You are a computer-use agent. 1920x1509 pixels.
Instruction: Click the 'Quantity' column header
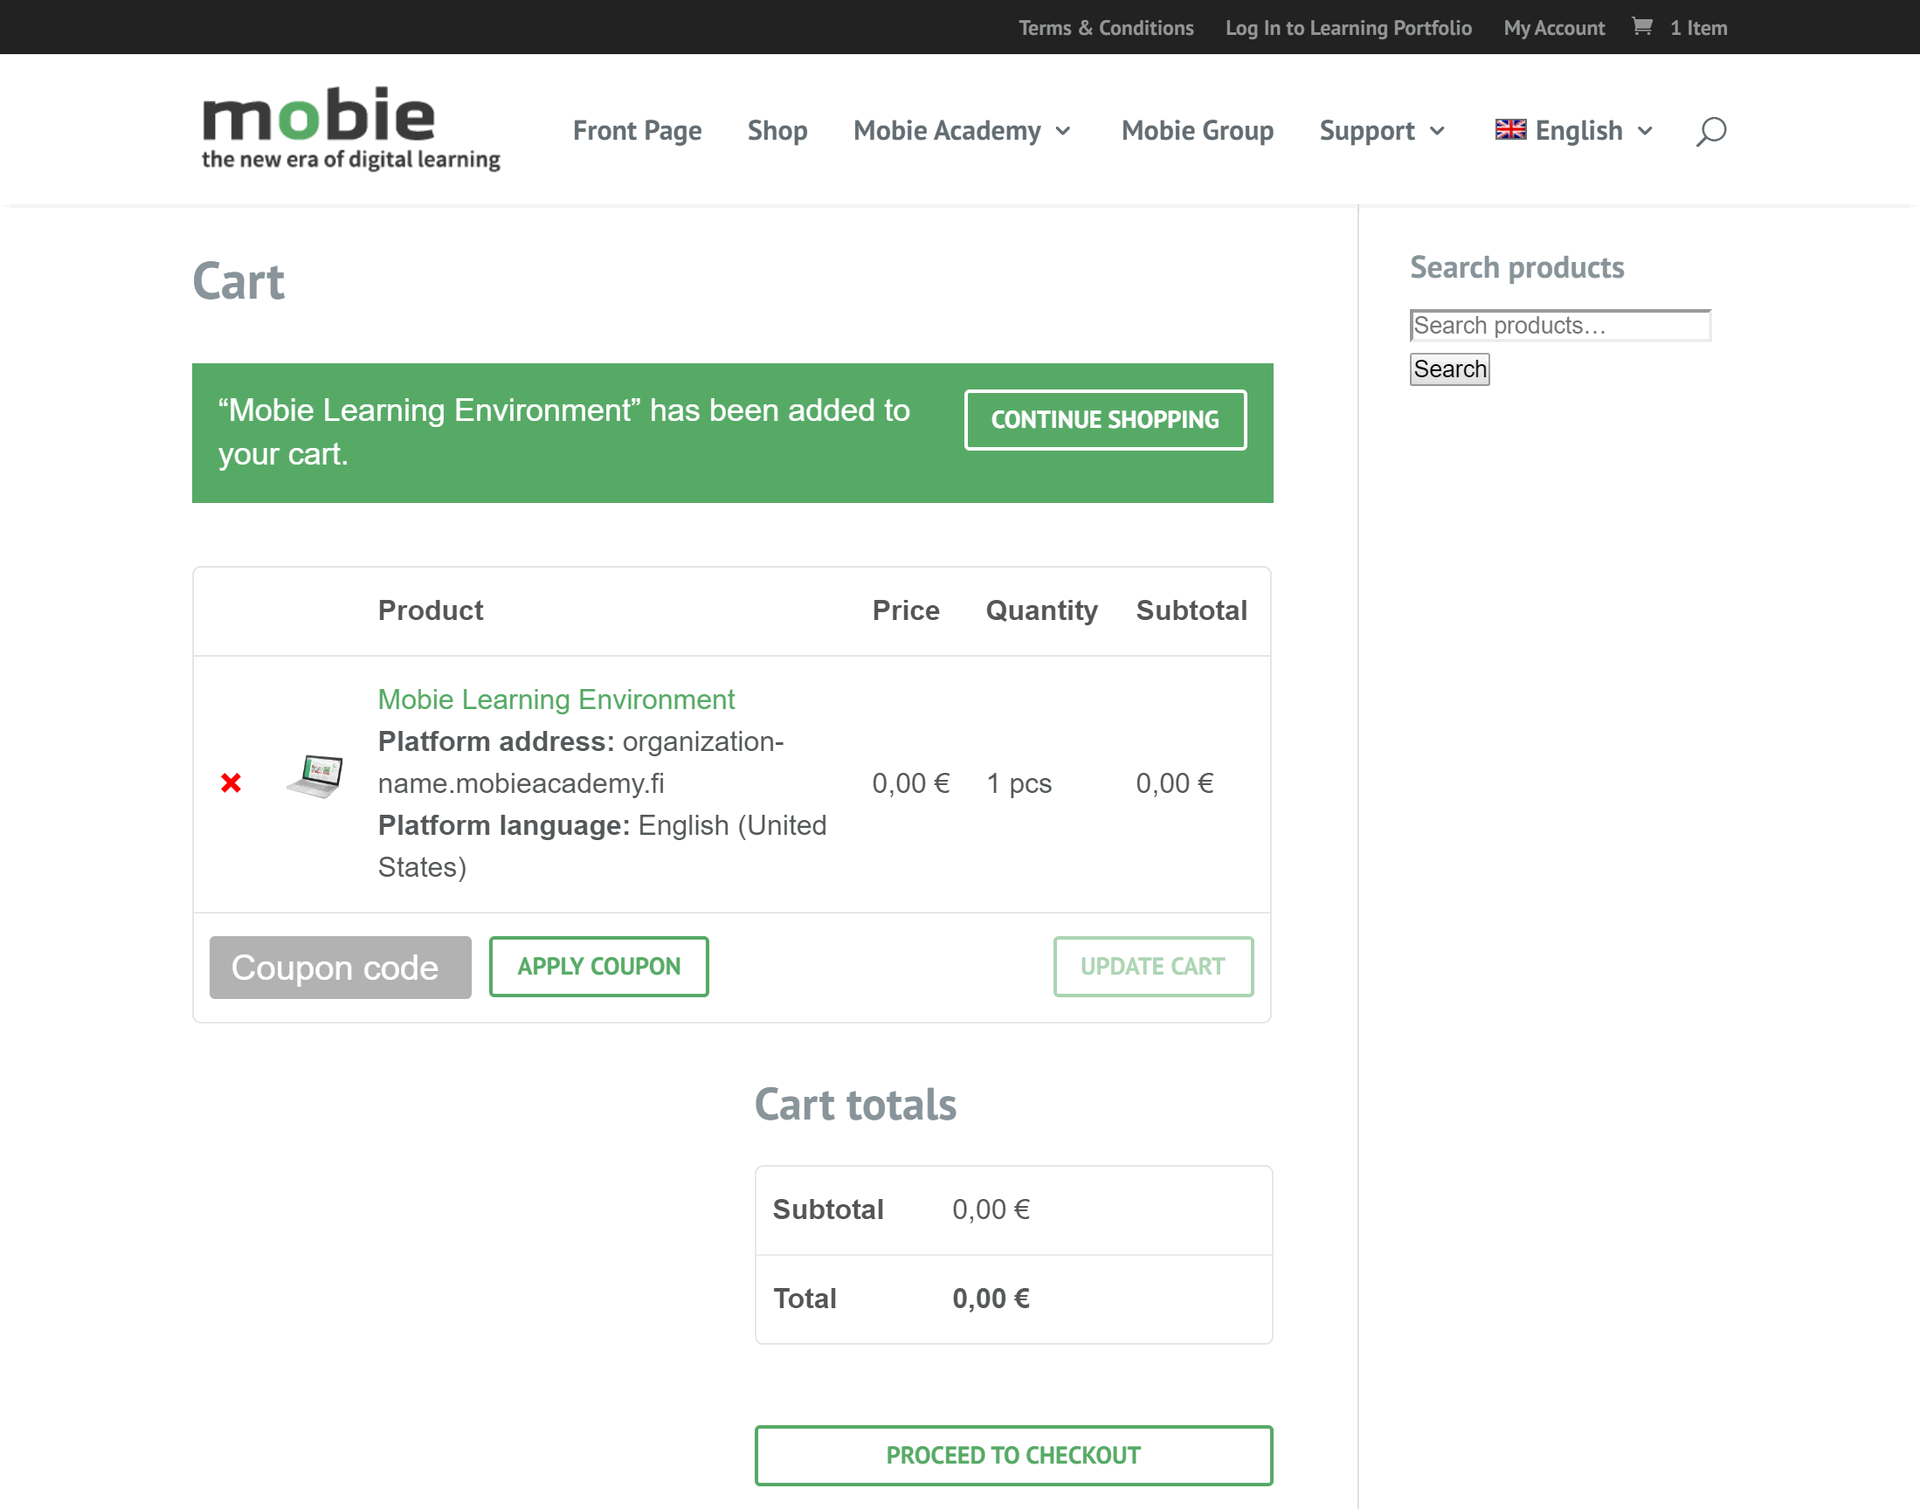coord(1042,611)
